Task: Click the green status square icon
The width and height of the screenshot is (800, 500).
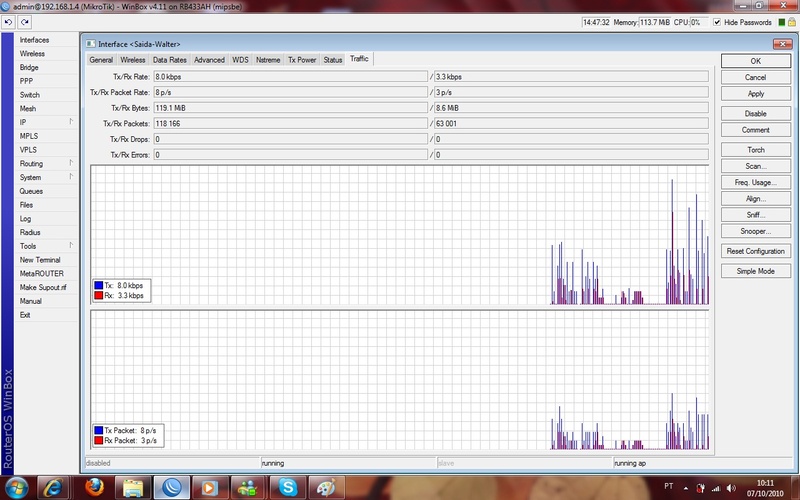Action: [x=781, y=22]
